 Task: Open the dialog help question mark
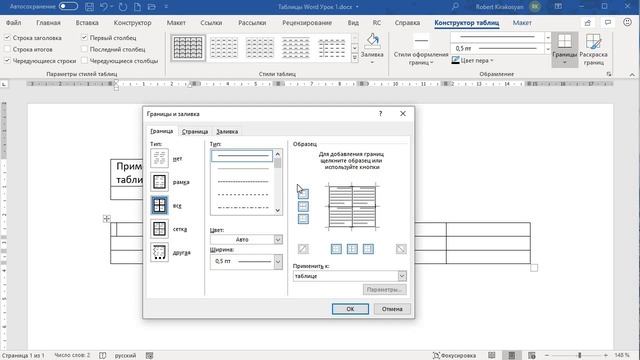(x=380, y=114)
